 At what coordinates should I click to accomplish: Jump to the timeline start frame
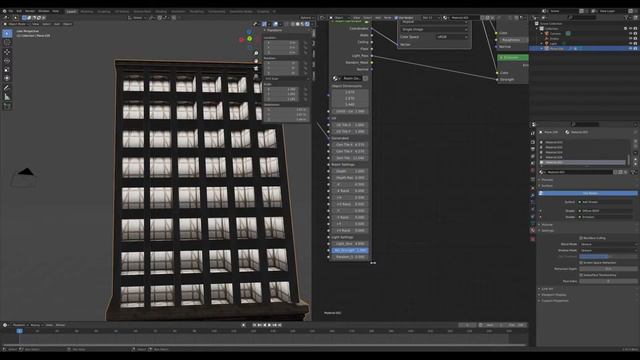pyautogui.click(x=254, y=325)
